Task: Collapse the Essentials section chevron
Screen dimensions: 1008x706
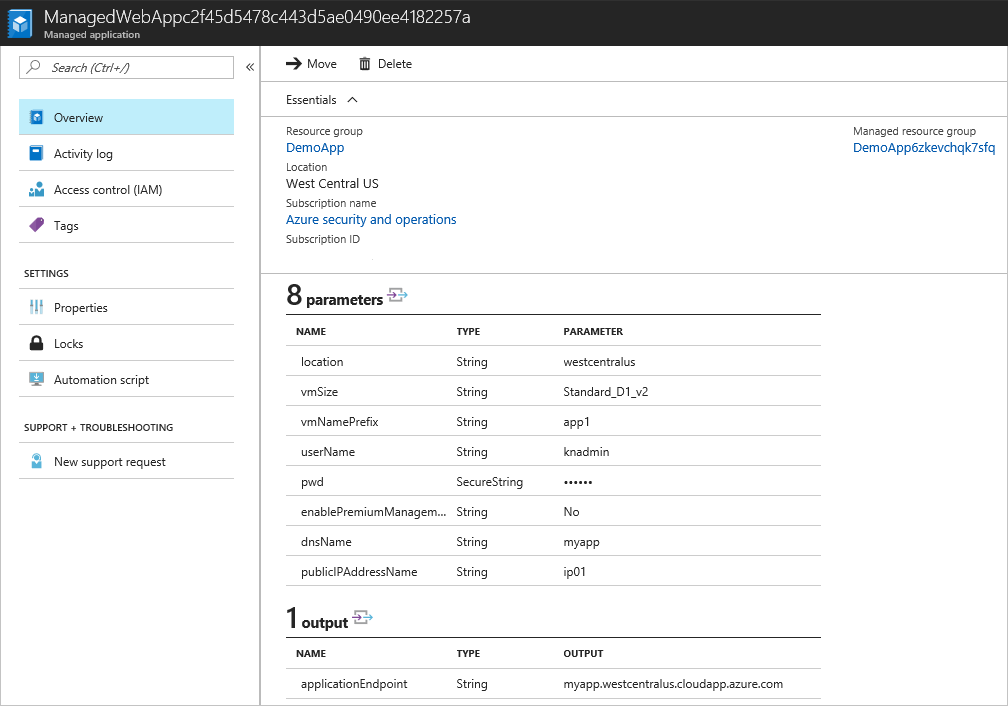Action: 352,100
